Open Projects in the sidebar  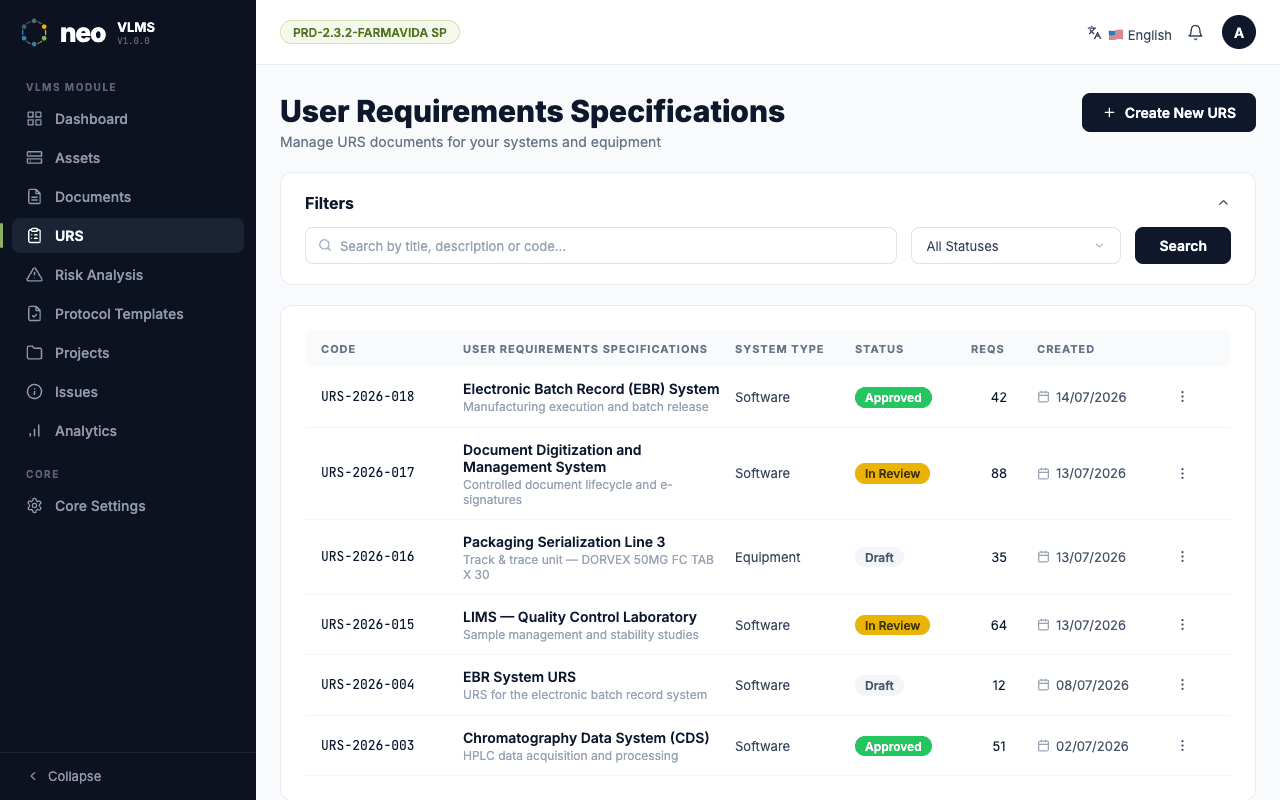pos(128,353)
